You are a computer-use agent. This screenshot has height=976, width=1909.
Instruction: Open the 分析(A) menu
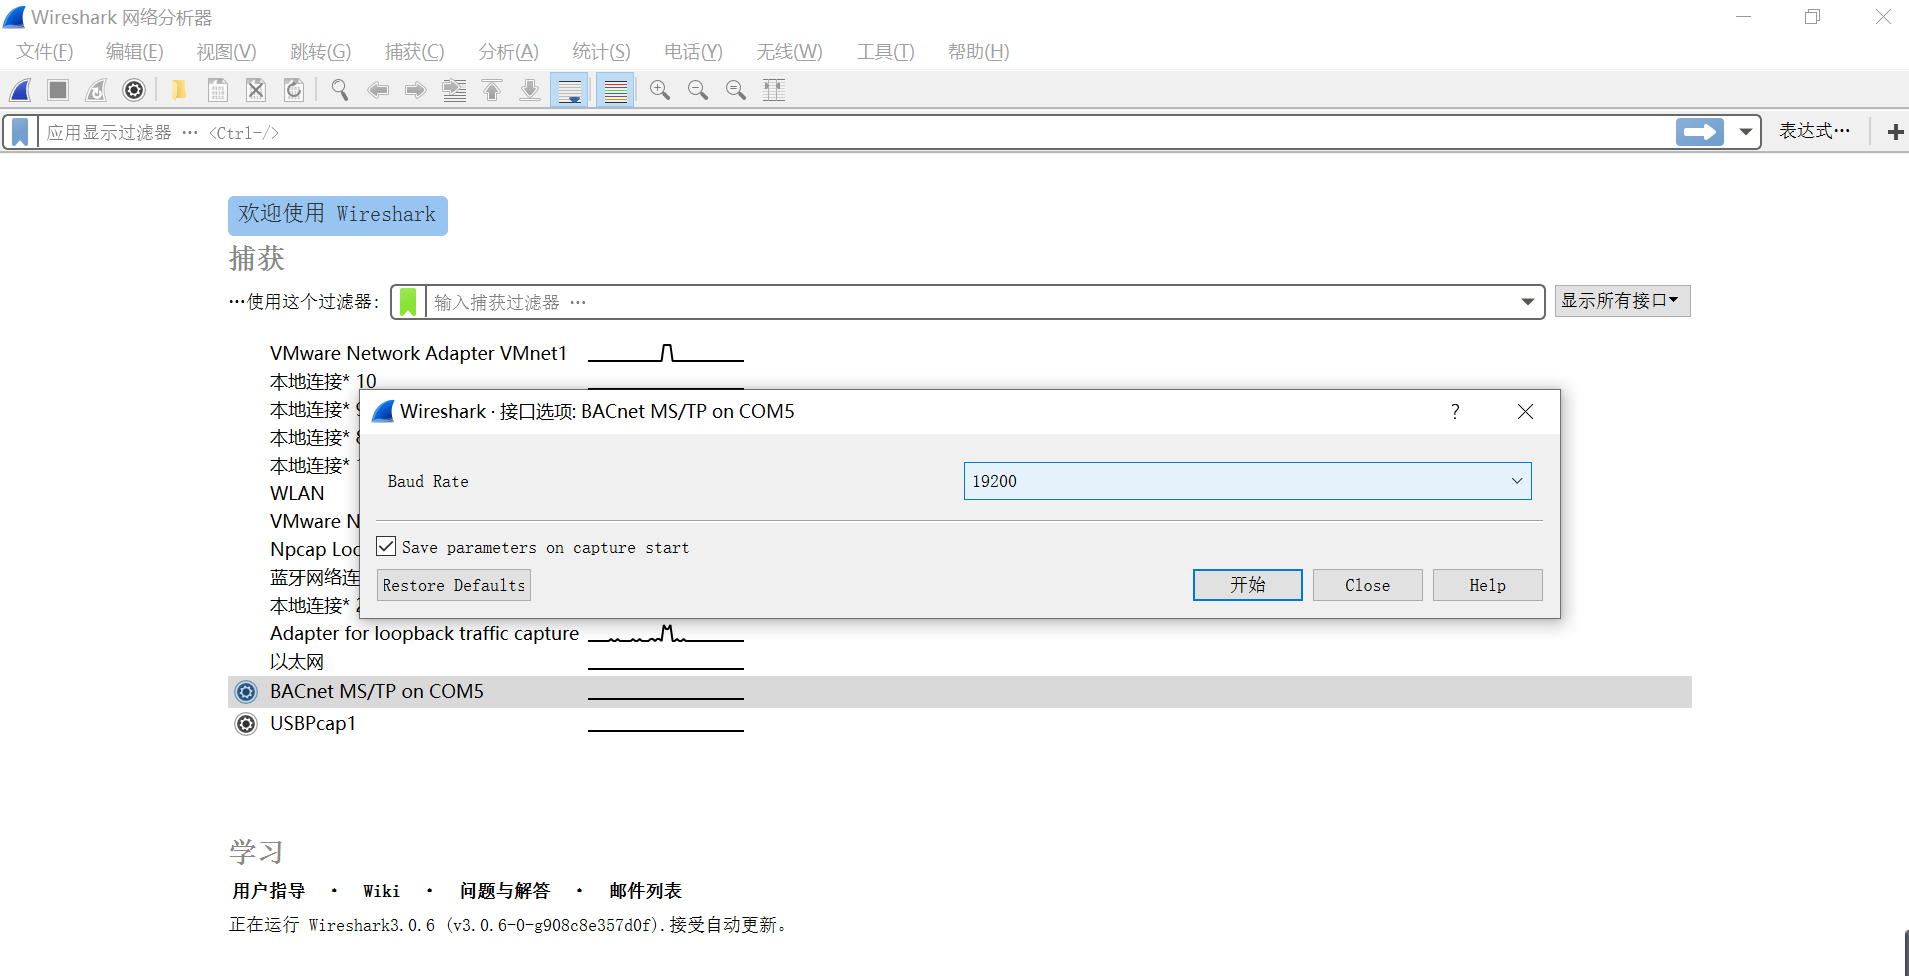coord(509,52)
